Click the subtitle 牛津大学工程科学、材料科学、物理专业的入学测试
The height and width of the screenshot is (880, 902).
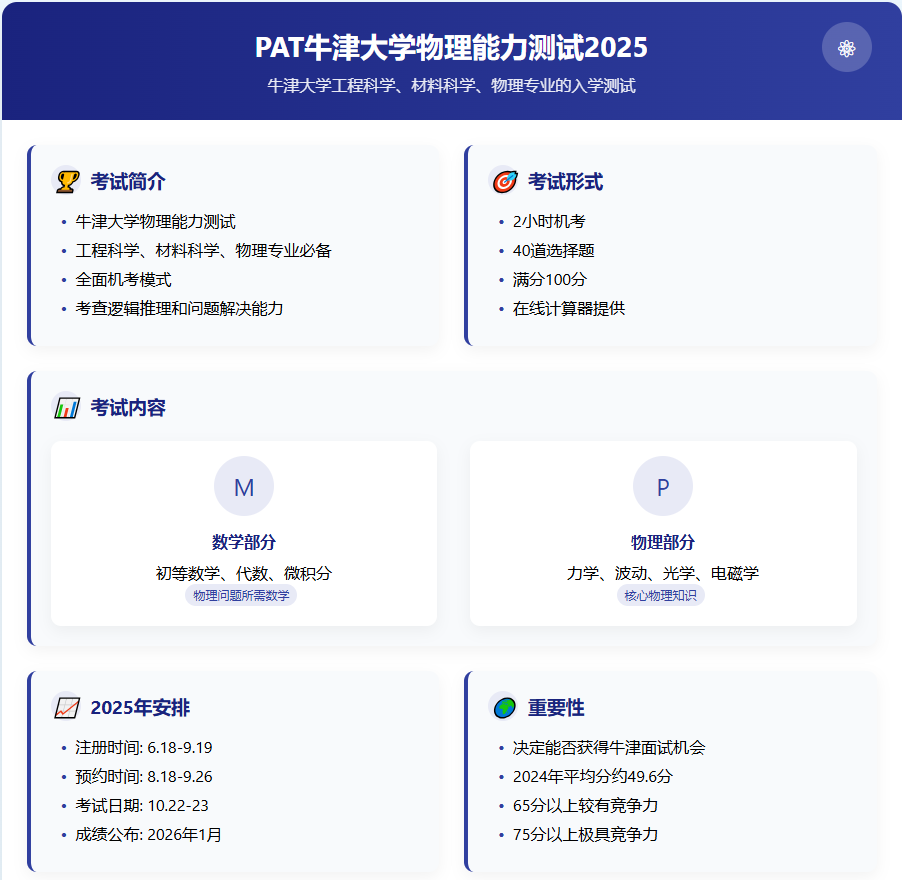pos(451,86)
